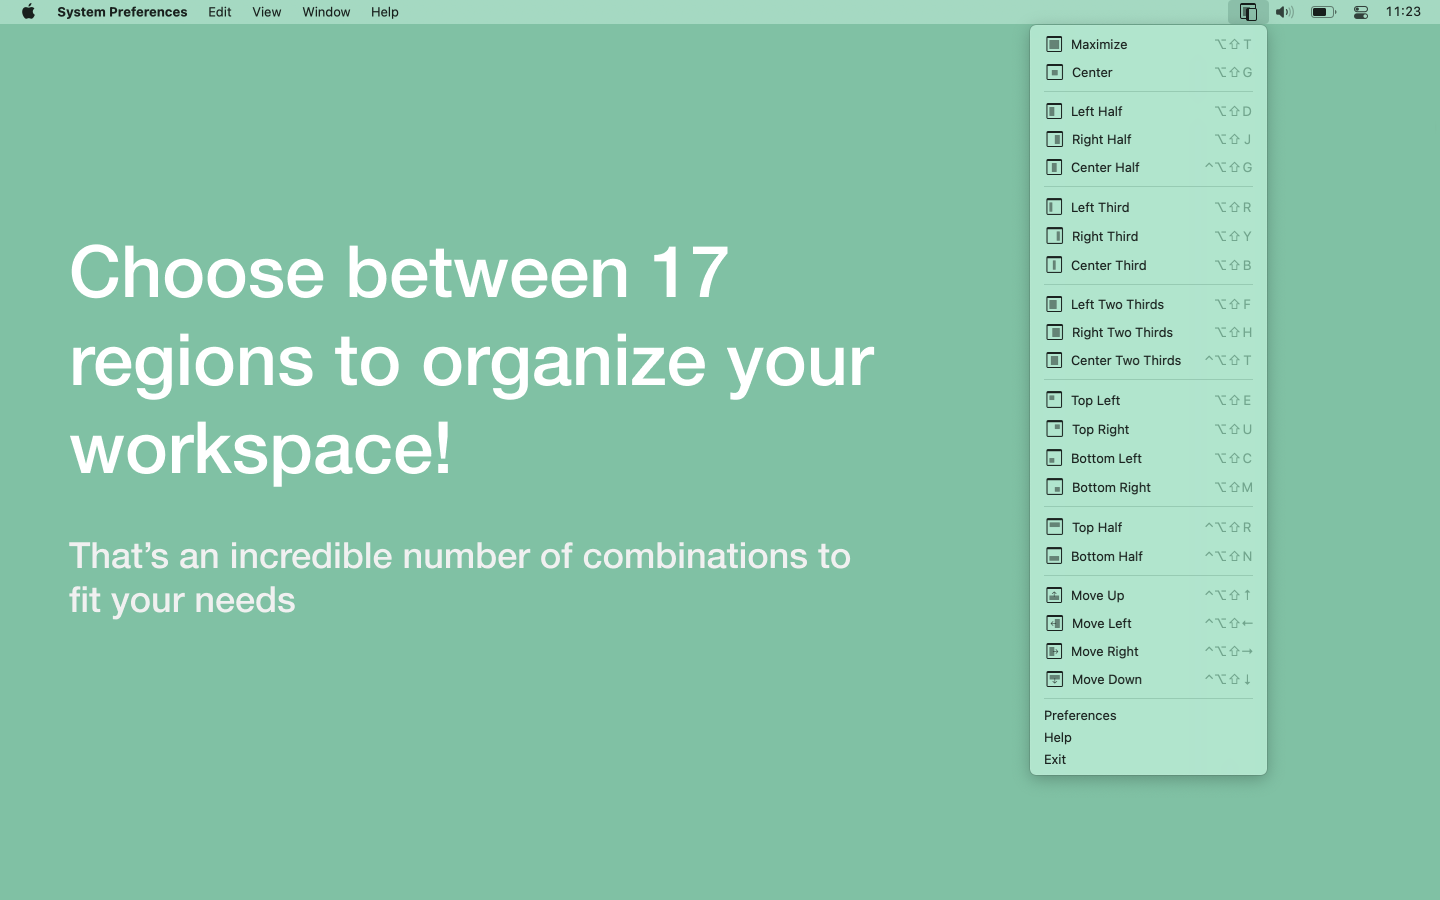Click the Move Down icon
The height and width of the screenshot is (900, 1440).
(x=1054, y=679)
